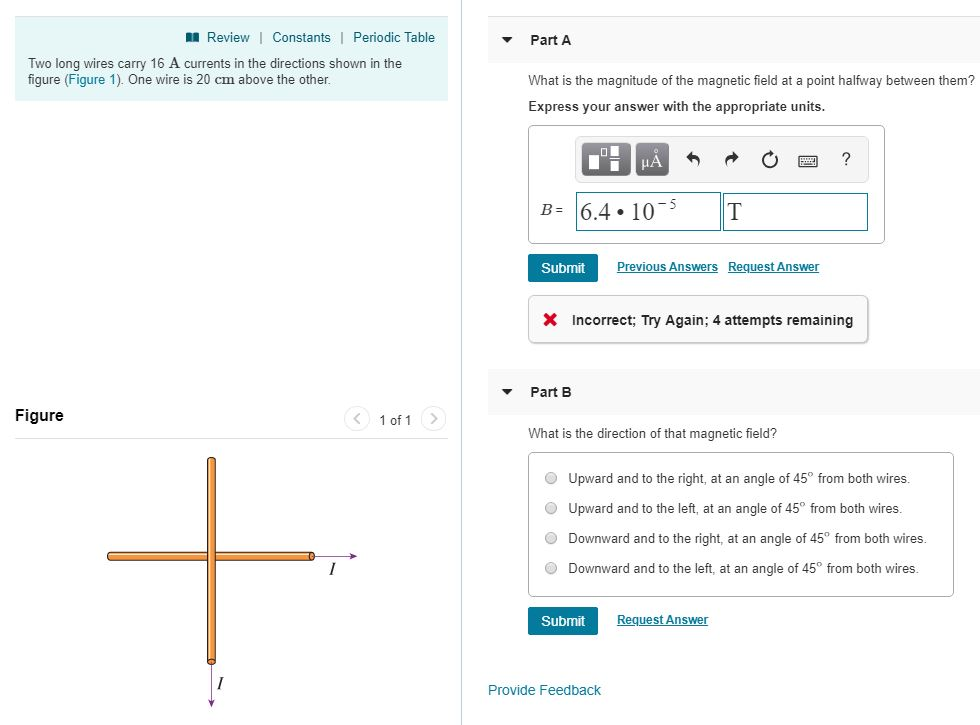Viewport: 980px width, 725px height.
Task: Undo the last answer edit
Action: [692, 158]
